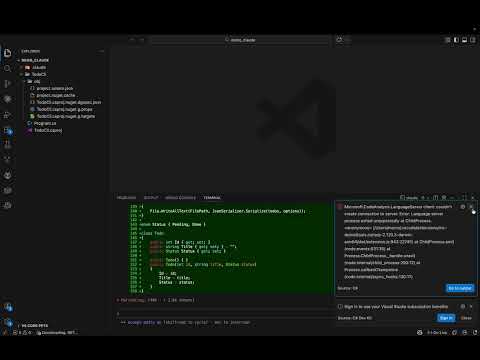
Task: Switch to the Debug Console tab
Action: 180,198
